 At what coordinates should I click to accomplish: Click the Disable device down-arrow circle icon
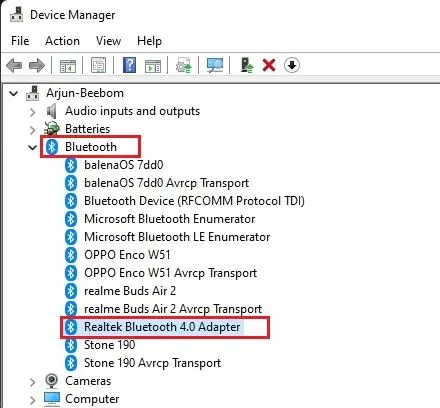(x=292, y=65)
